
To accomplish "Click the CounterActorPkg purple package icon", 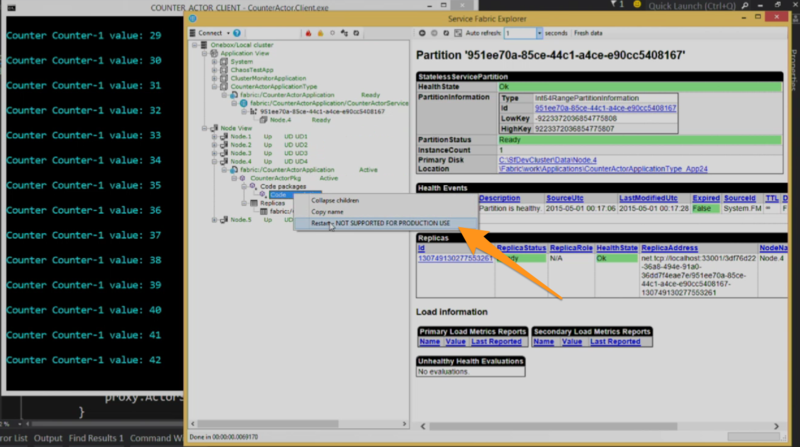I will pos(243,178).
